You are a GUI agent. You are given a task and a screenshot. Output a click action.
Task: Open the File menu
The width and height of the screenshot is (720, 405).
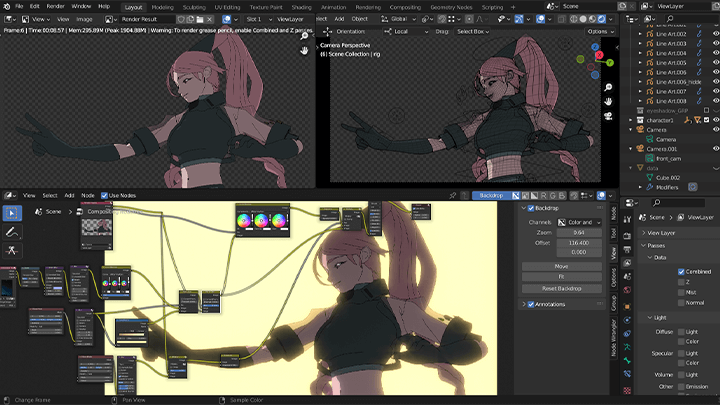tap(19, 6)
